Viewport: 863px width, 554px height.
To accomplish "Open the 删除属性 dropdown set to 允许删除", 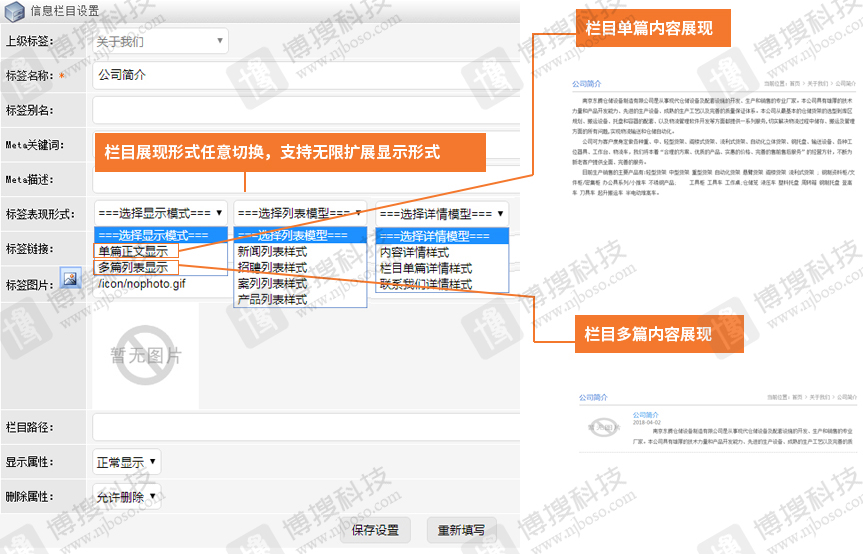I will [126, 496].
